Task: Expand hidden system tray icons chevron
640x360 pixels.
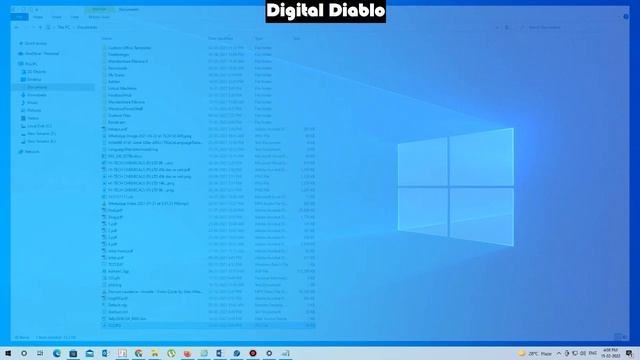Action: tap(559, 353)
